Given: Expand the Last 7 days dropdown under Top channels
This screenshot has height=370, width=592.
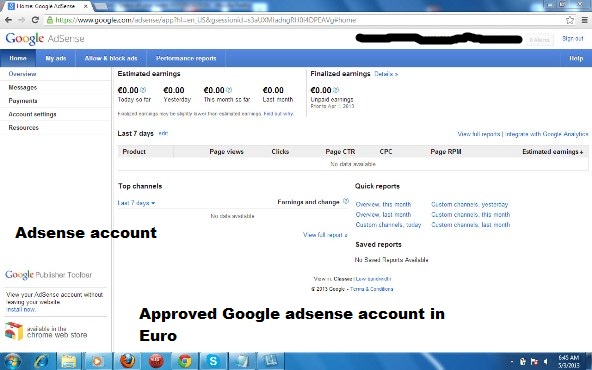Looking at the screenshot, I should click(x=136, y=203).
